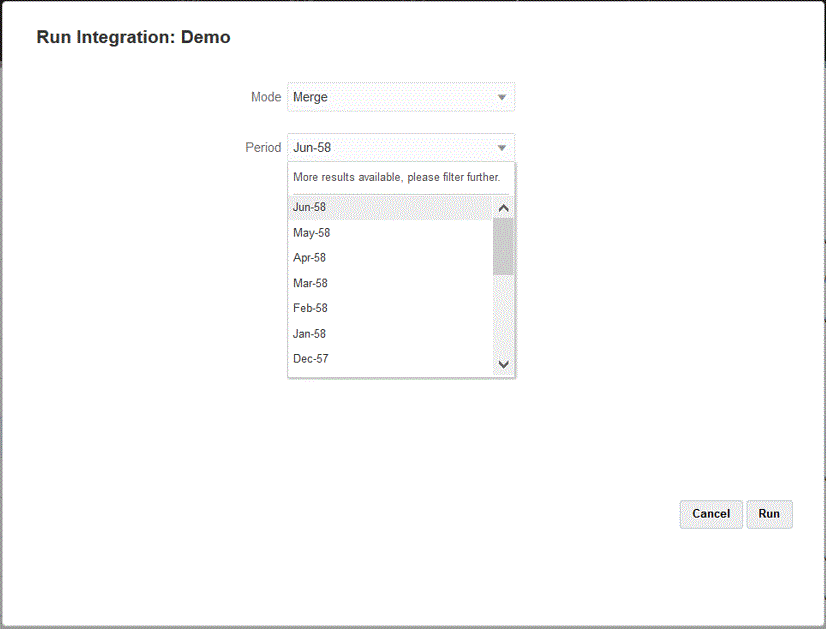The height and width of the screenshot is (629, 826).
Task: Click the Mode field showing Merge
Action: (390, 98)
